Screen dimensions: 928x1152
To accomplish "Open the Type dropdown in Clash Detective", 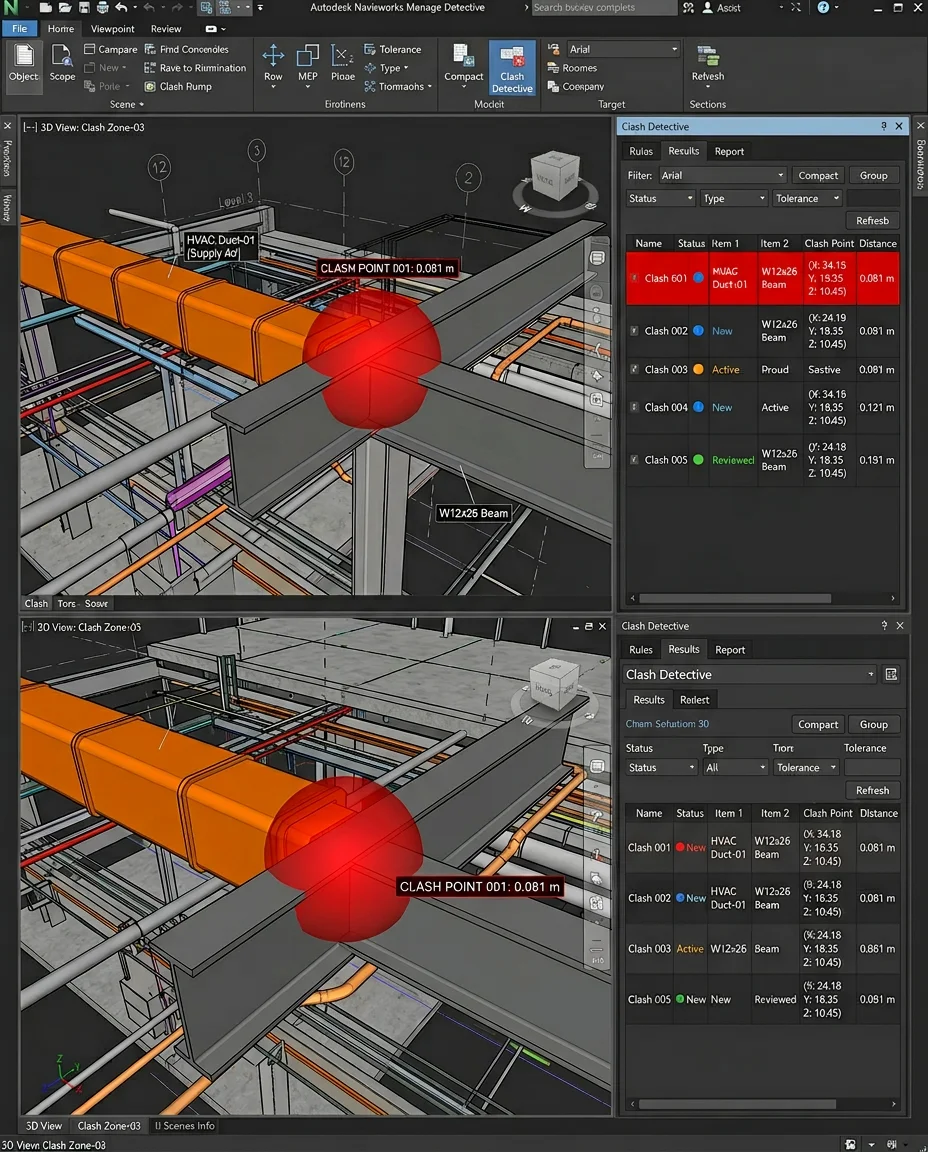I will click(x=733, y=198).
